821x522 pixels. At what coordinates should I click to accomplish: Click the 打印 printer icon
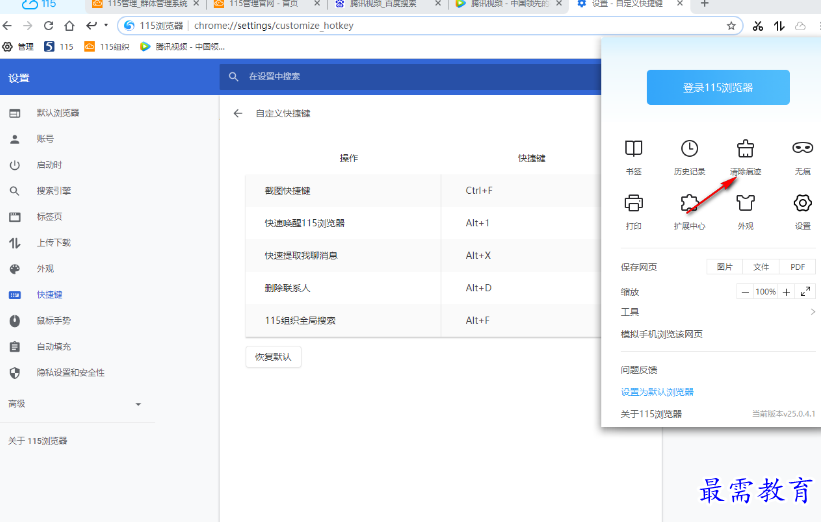[x=634, y=203]
